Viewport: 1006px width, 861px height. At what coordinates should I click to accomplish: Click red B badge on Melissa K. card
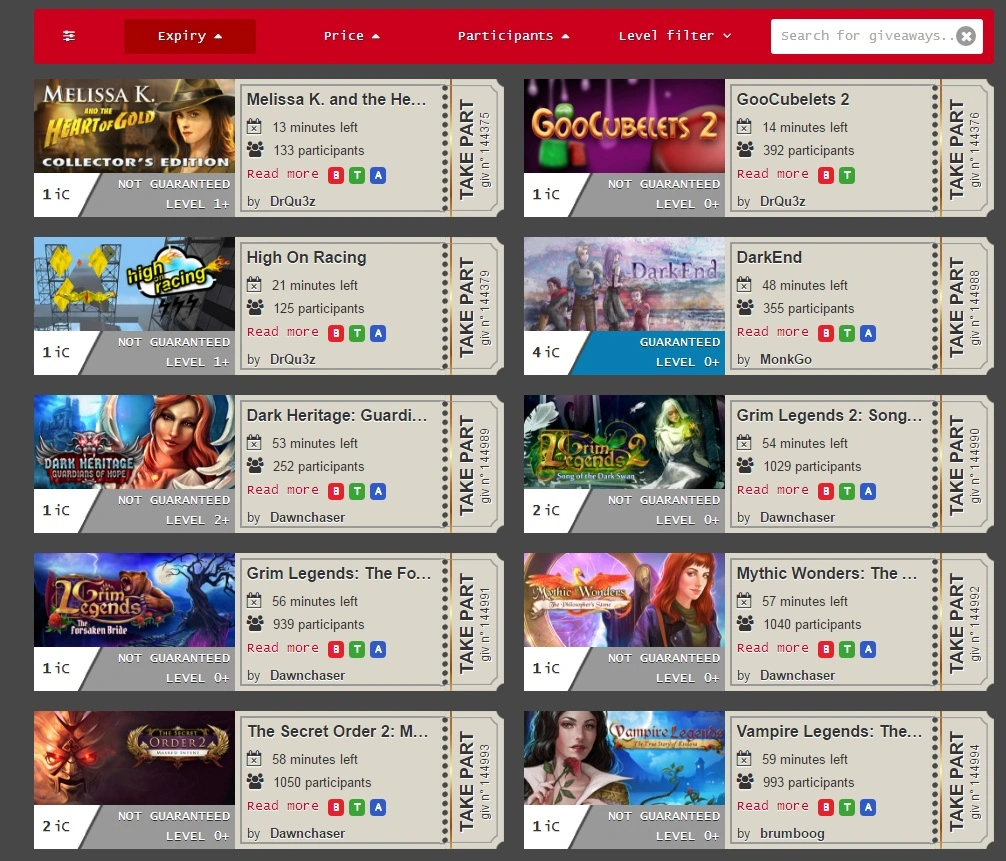(336, 175)
